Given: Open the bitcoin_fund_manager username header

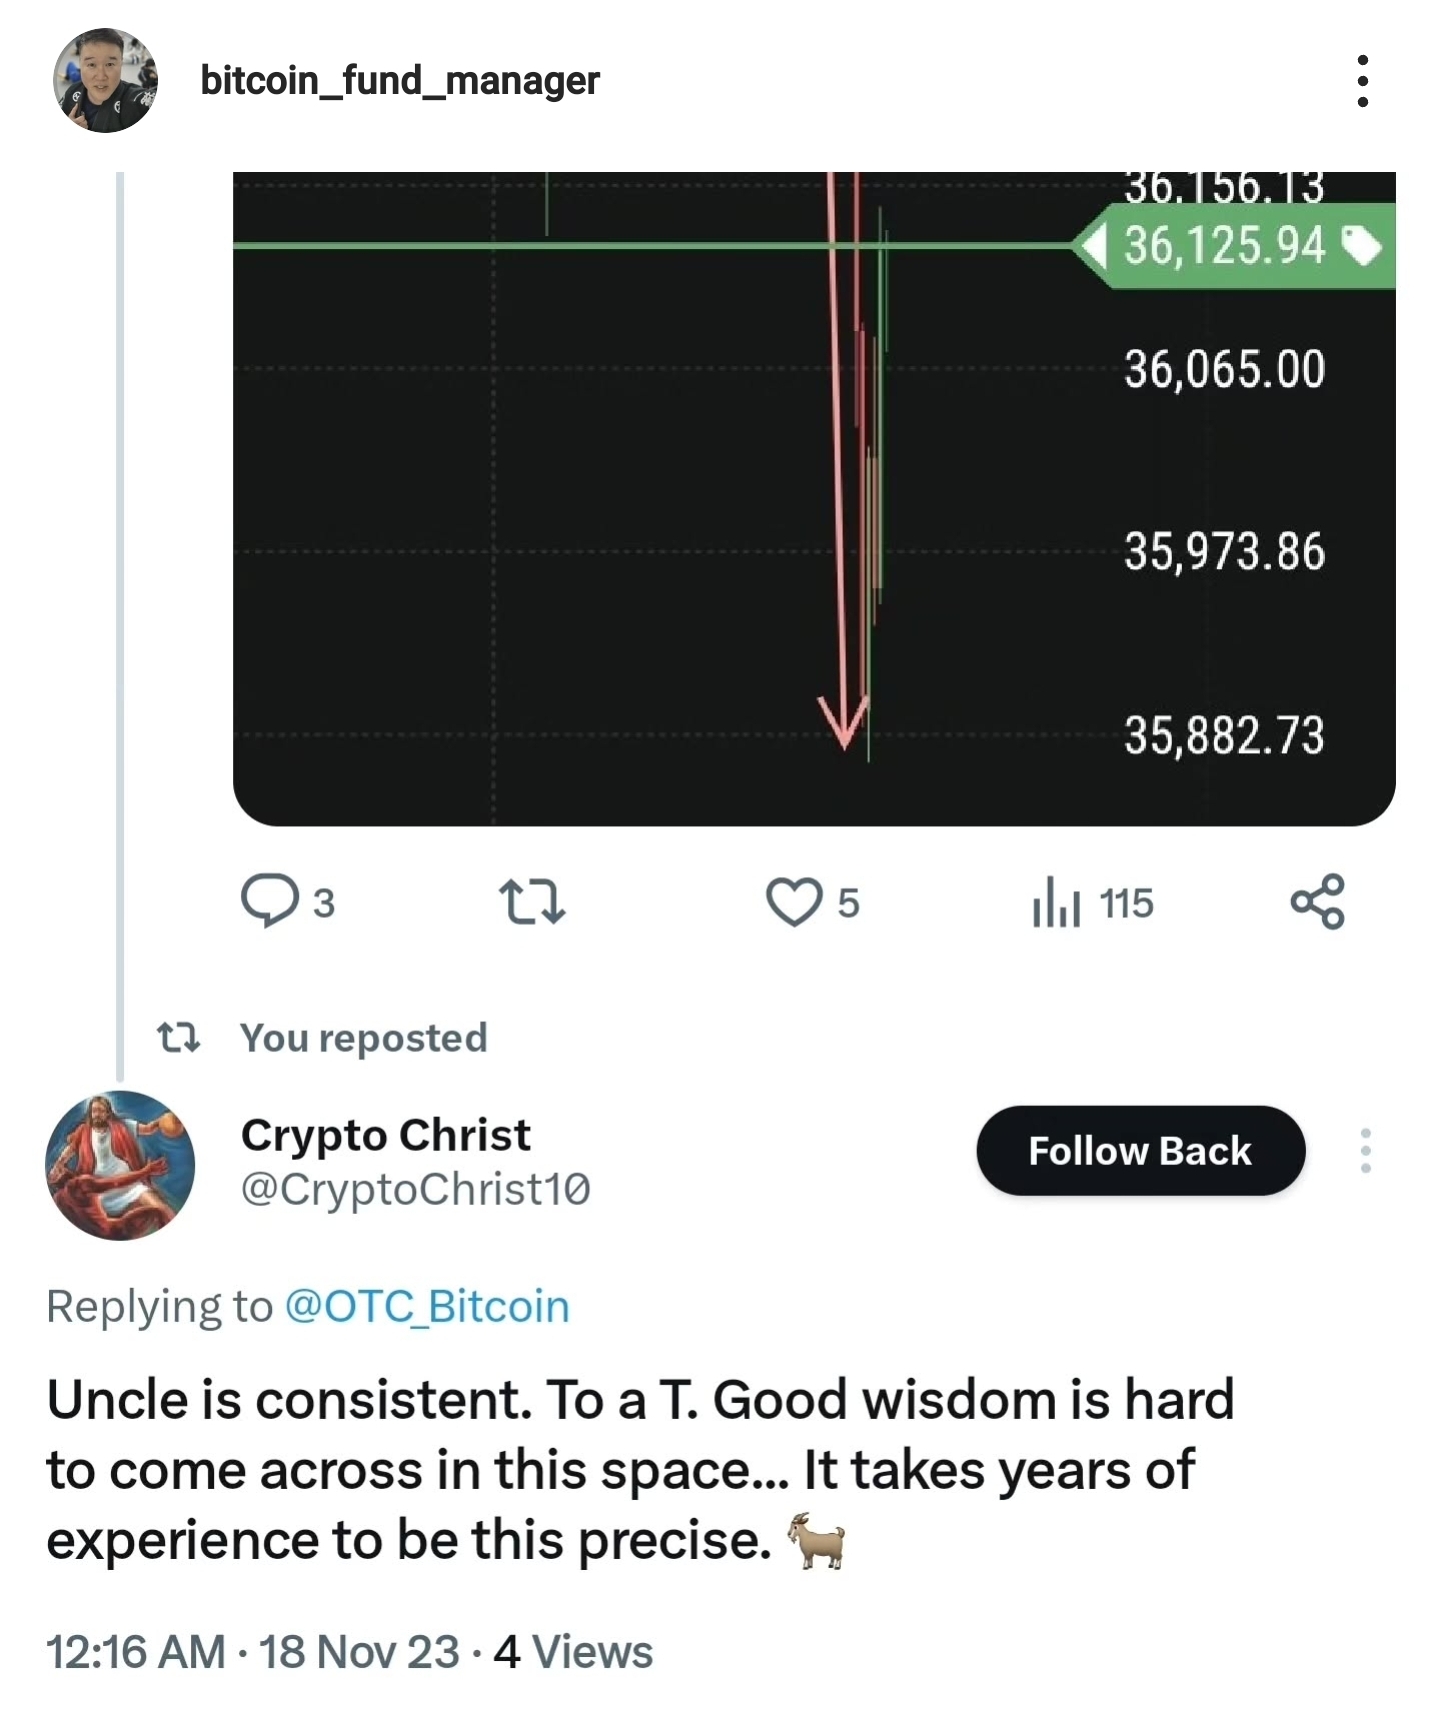Looking at the screenshot, I should [x=400, y=82].
